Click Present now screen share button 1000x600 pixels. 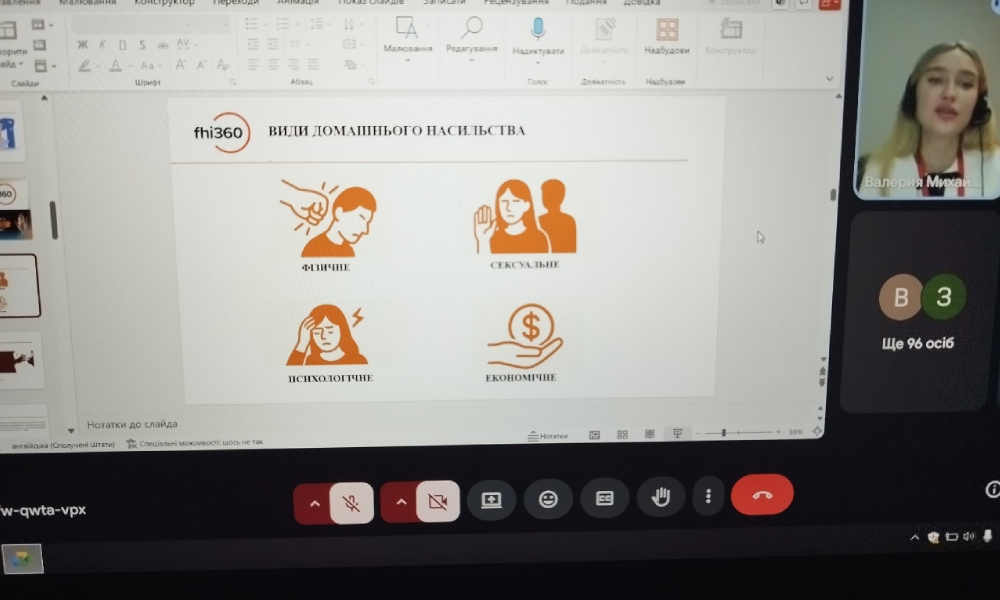tap(491, 499)
